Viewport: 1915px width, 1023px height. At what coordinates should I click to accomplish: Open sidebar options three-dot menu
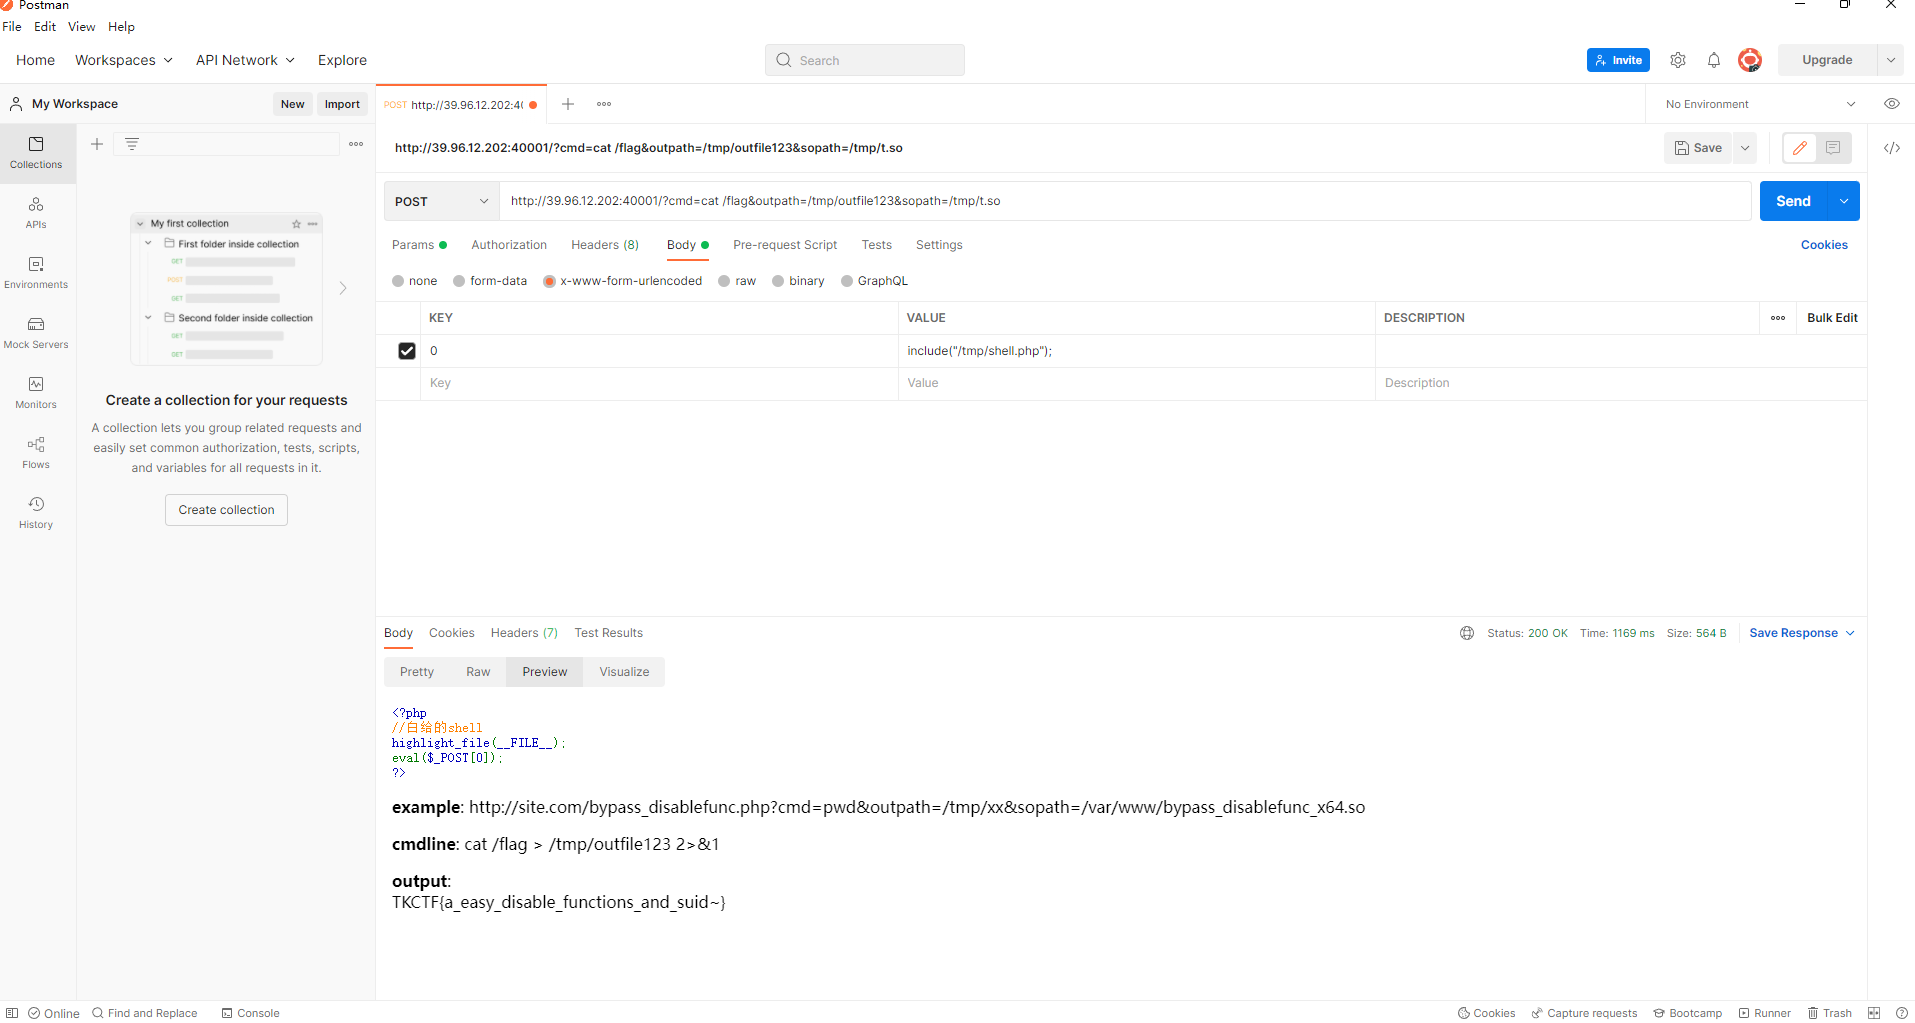pyautogui.click(x=356, y=144)
